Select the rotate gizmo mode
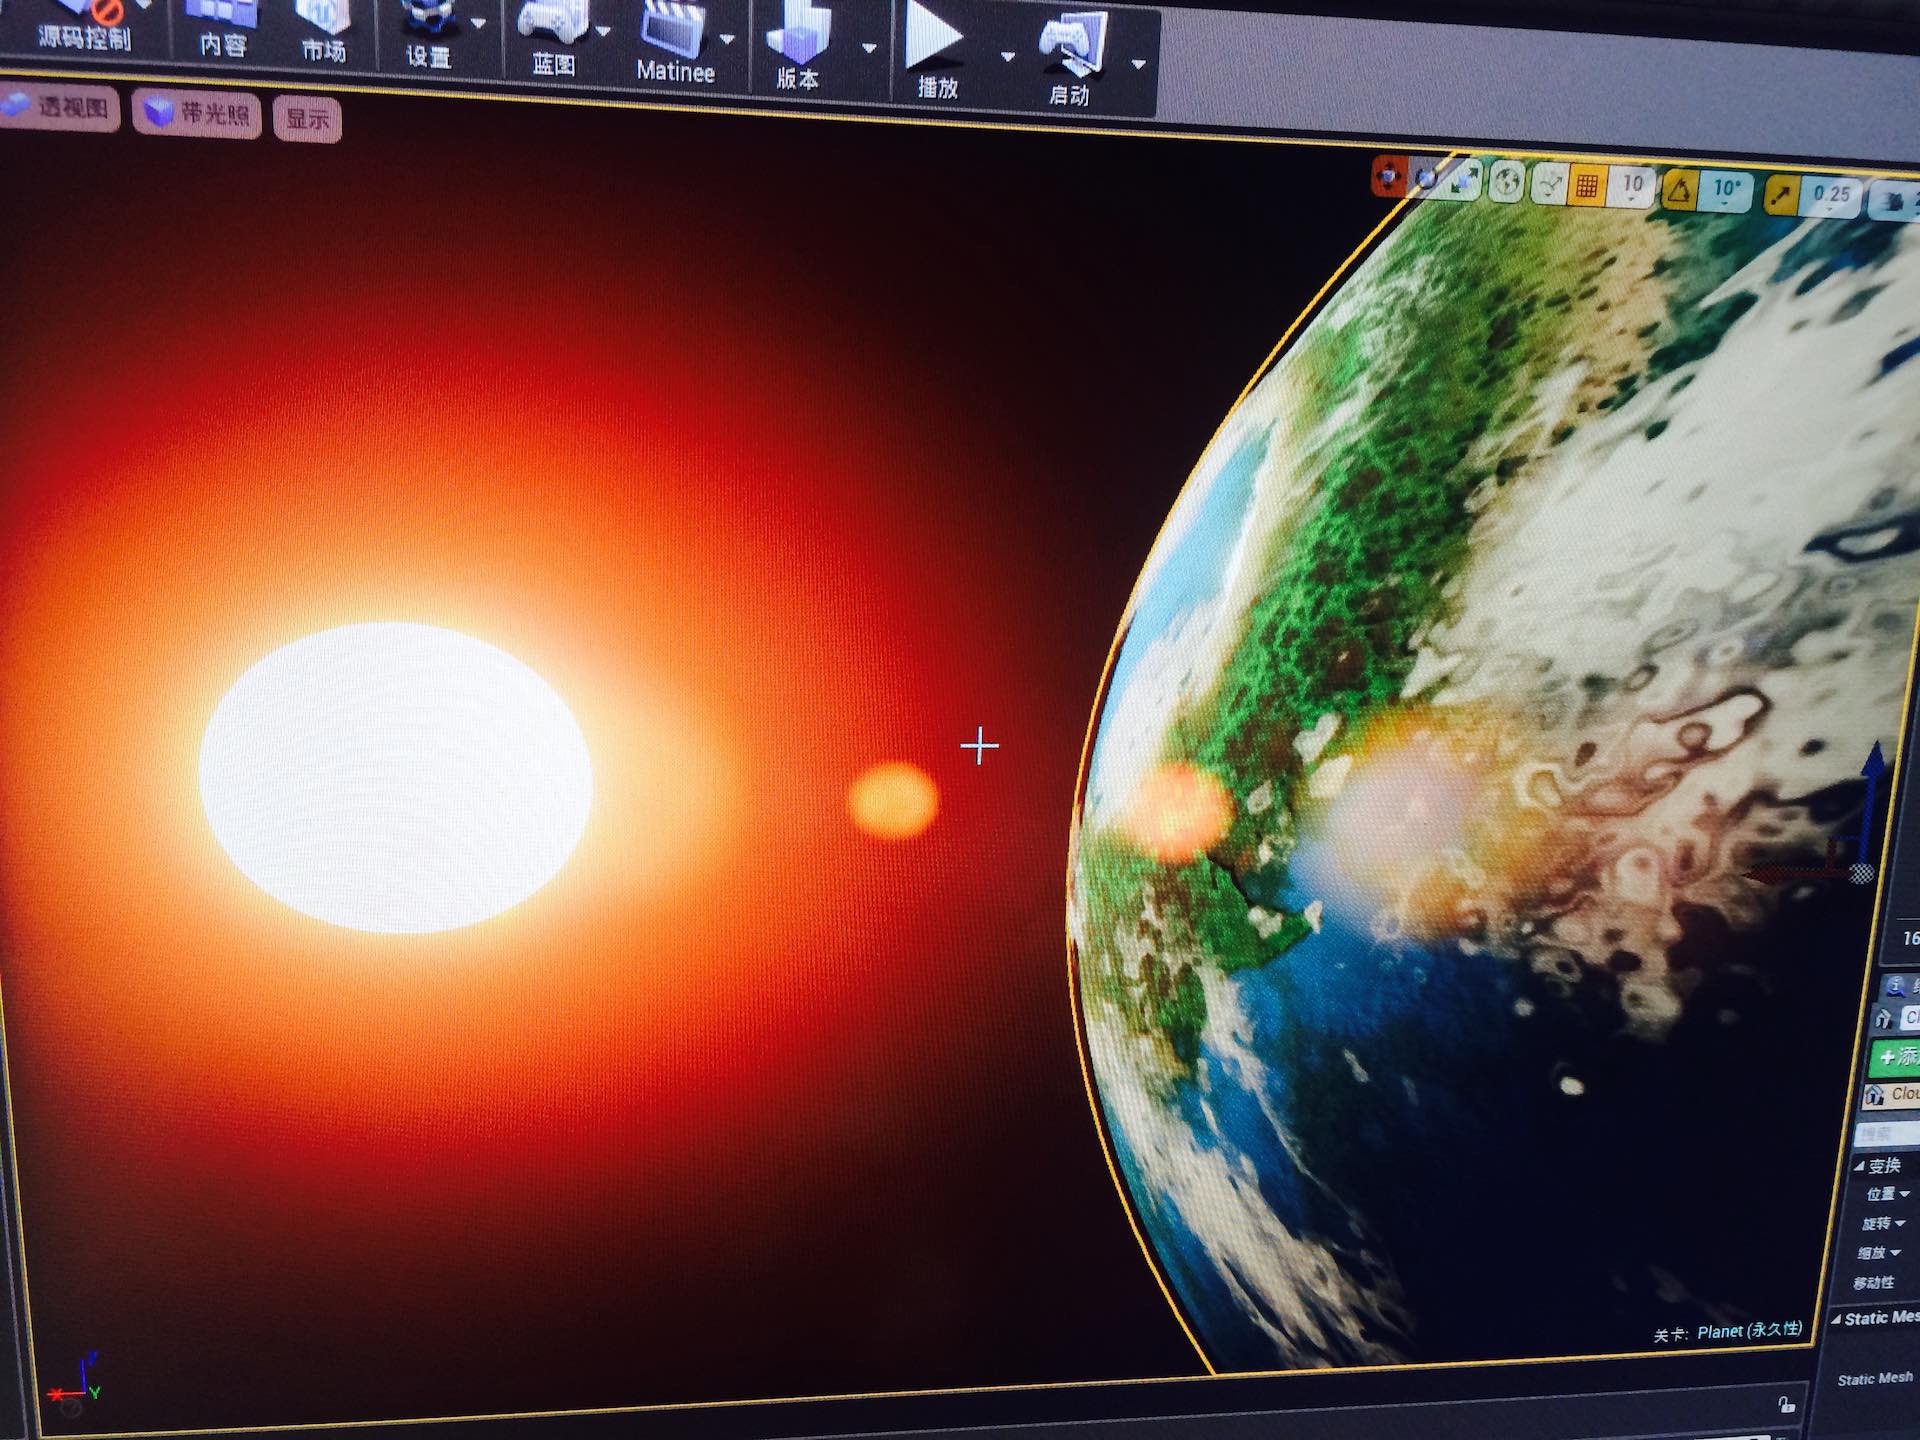The width and height of the screenshot is (1920, 1440). [1425, 180]
